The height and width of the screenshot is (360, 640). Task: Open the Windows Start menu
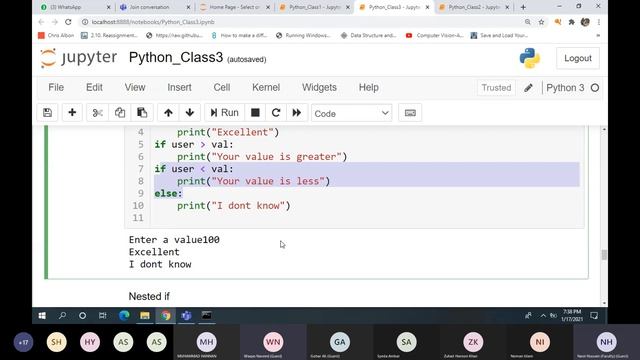tap(42, 316)
